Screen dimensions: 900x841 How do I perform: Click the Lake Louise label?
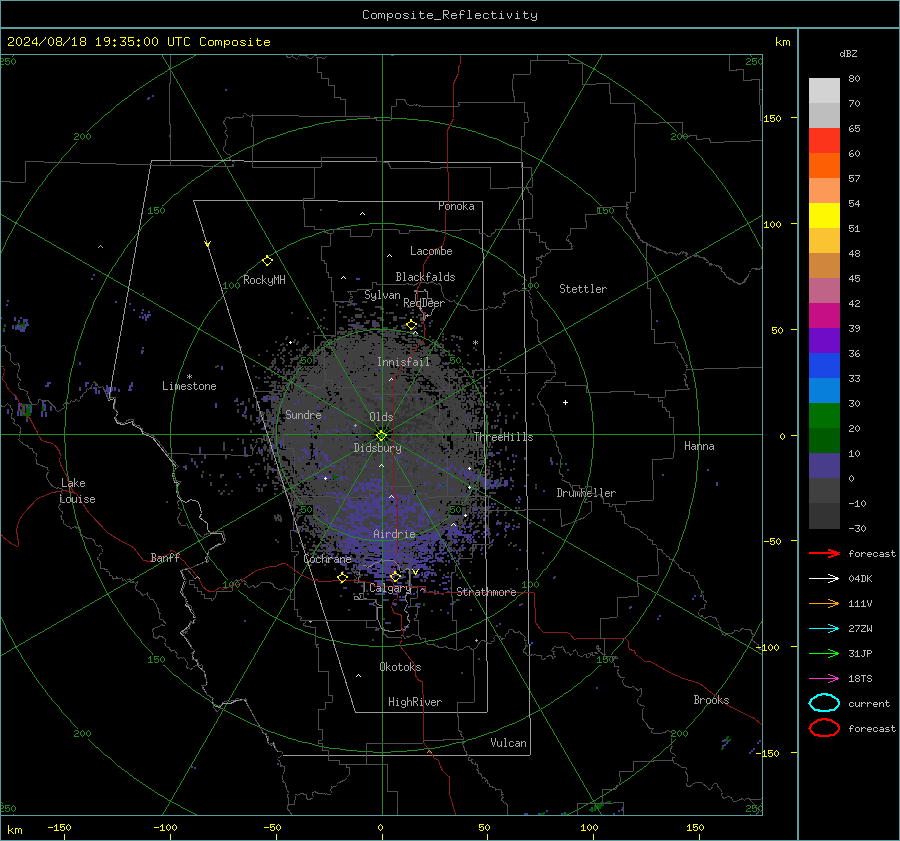[77, 491]
